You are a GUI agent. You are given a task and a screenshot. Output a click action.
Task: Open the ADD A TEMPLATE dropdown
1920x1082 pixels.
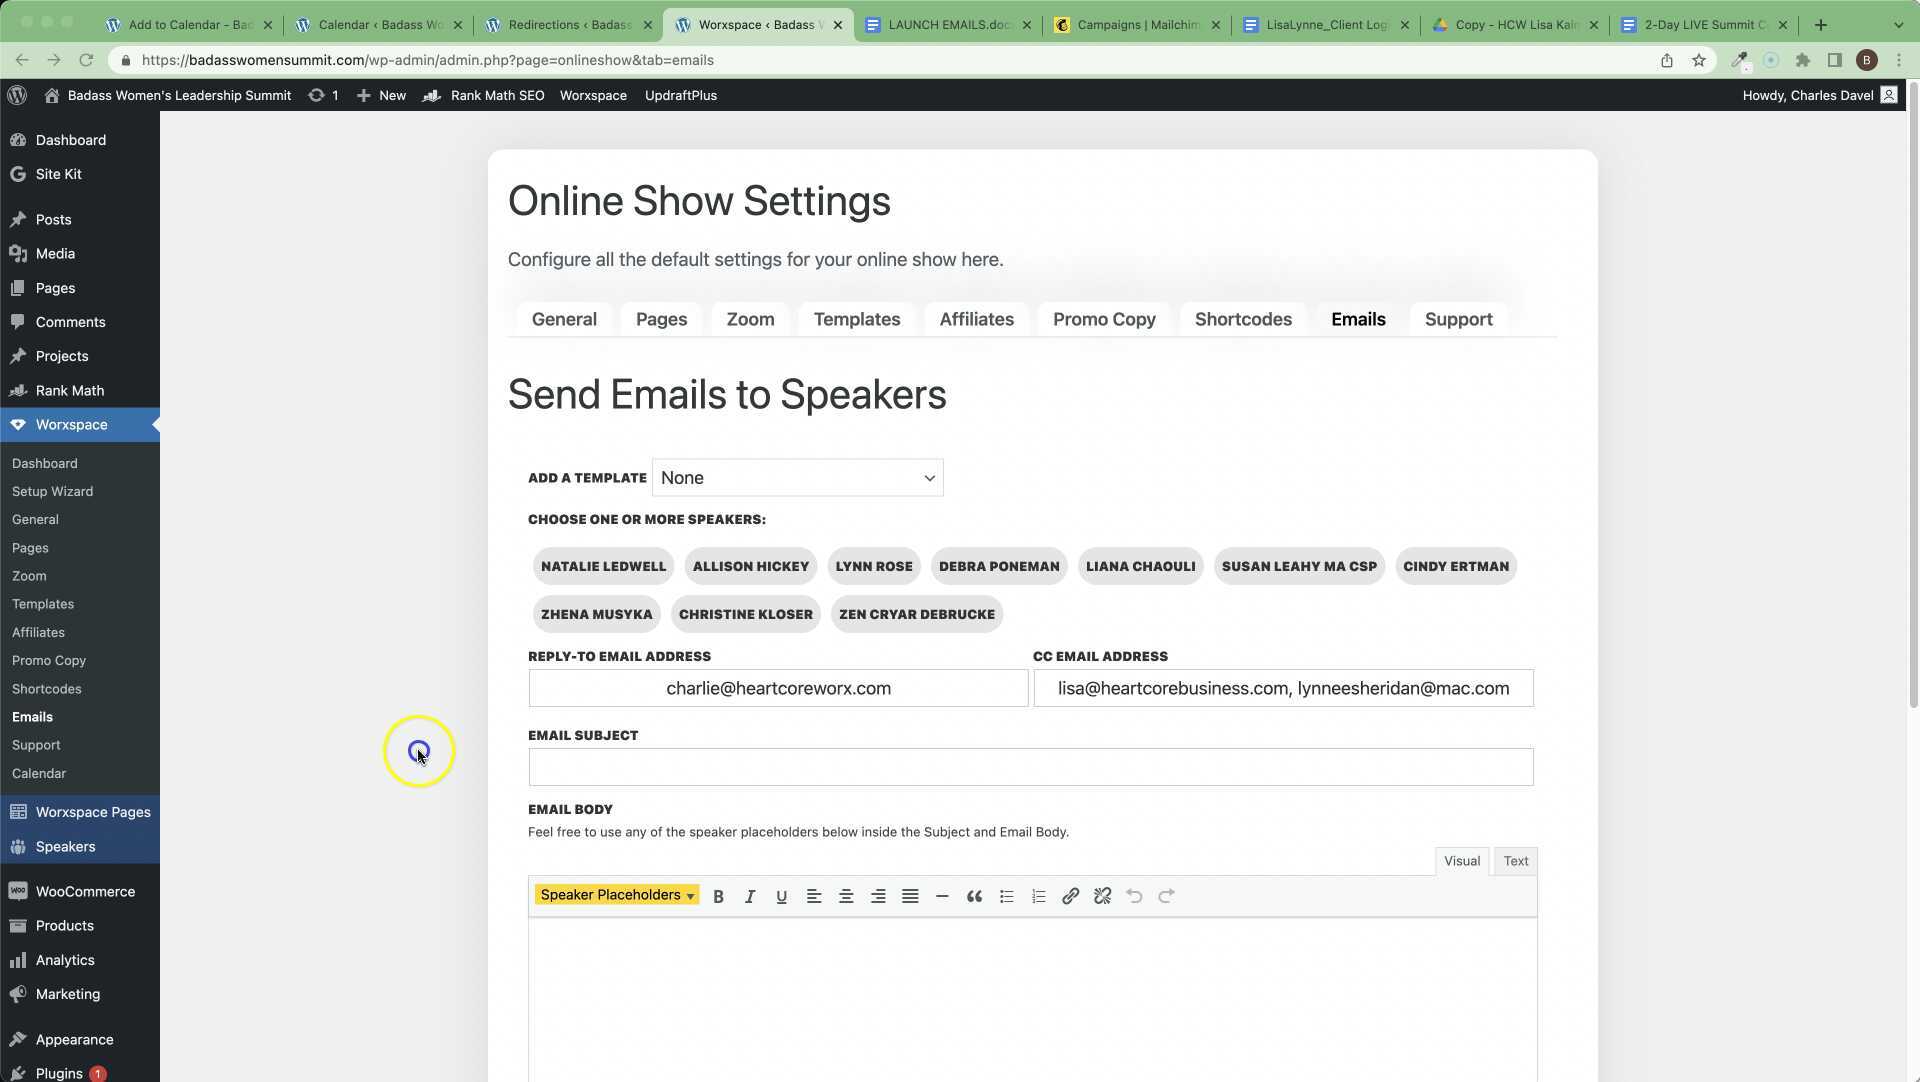pos(797,477)
